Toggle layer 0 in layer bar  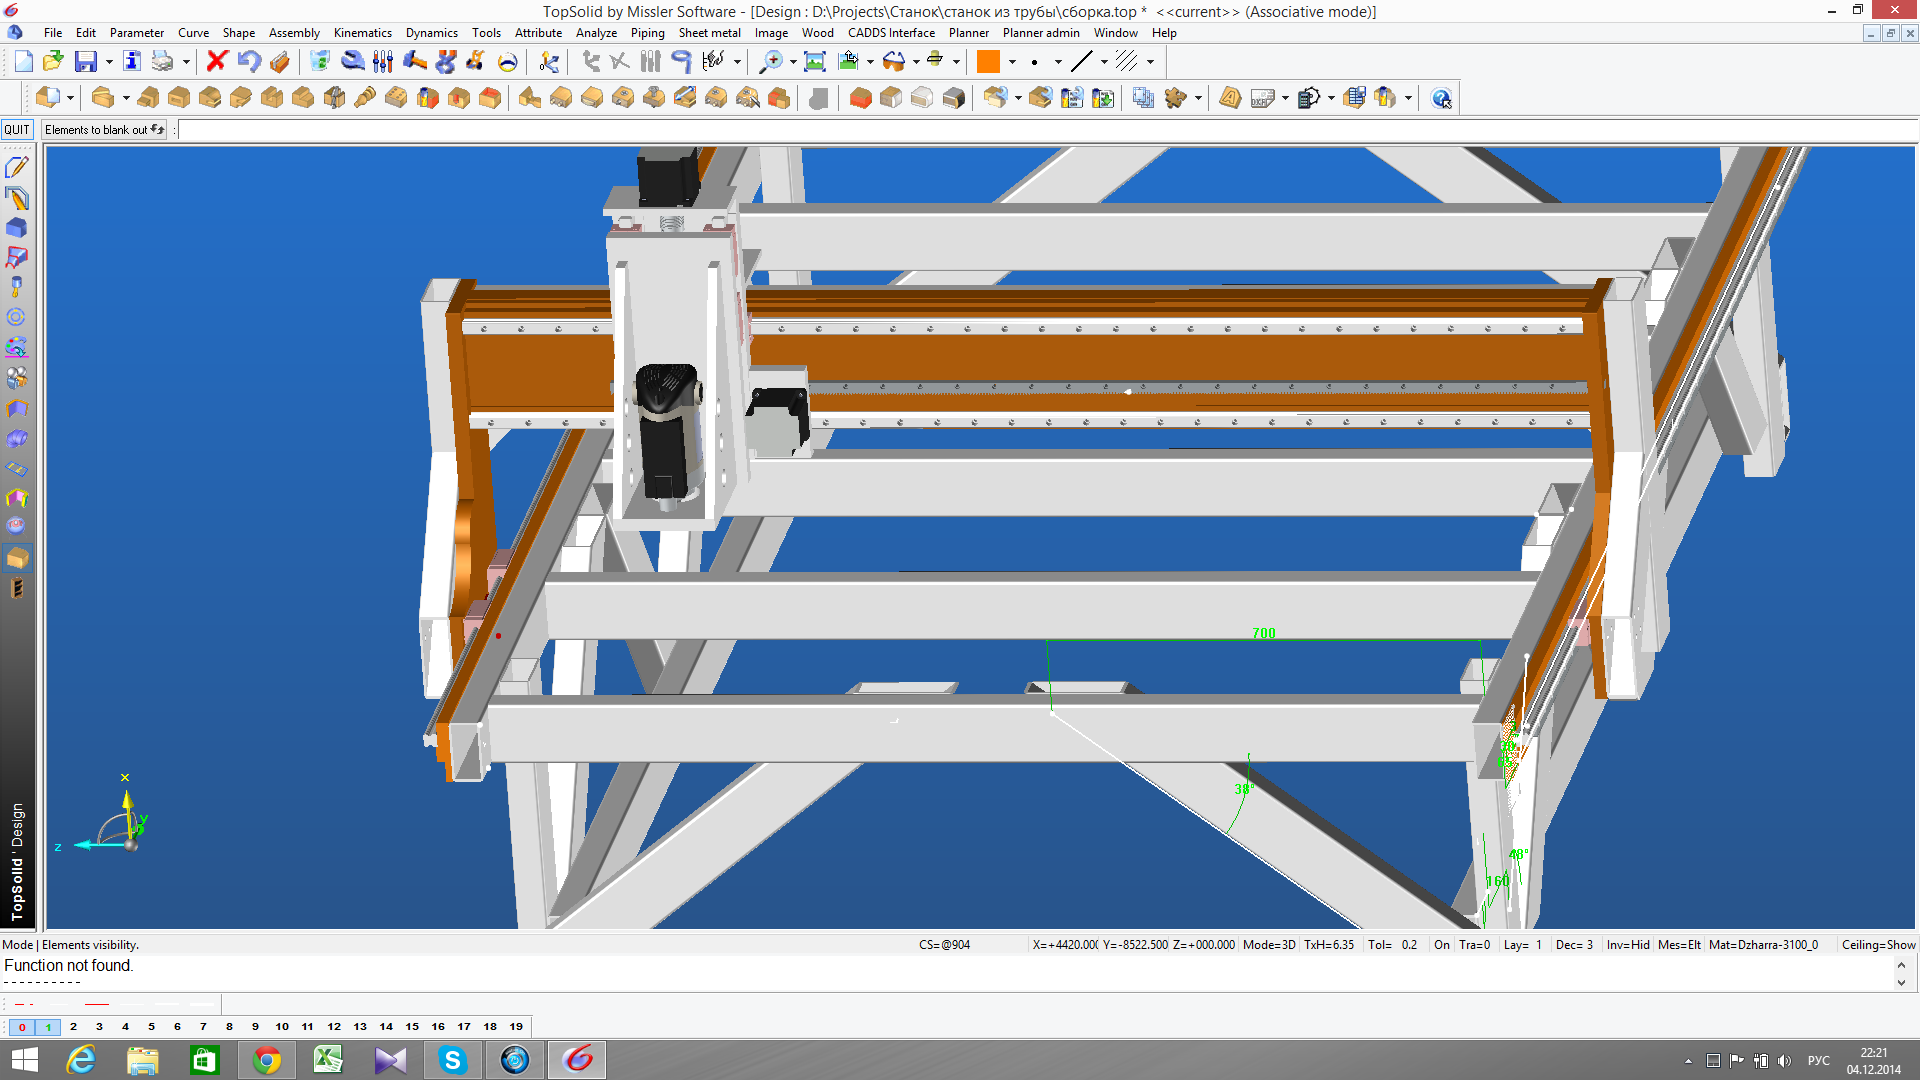point(22,1027)
